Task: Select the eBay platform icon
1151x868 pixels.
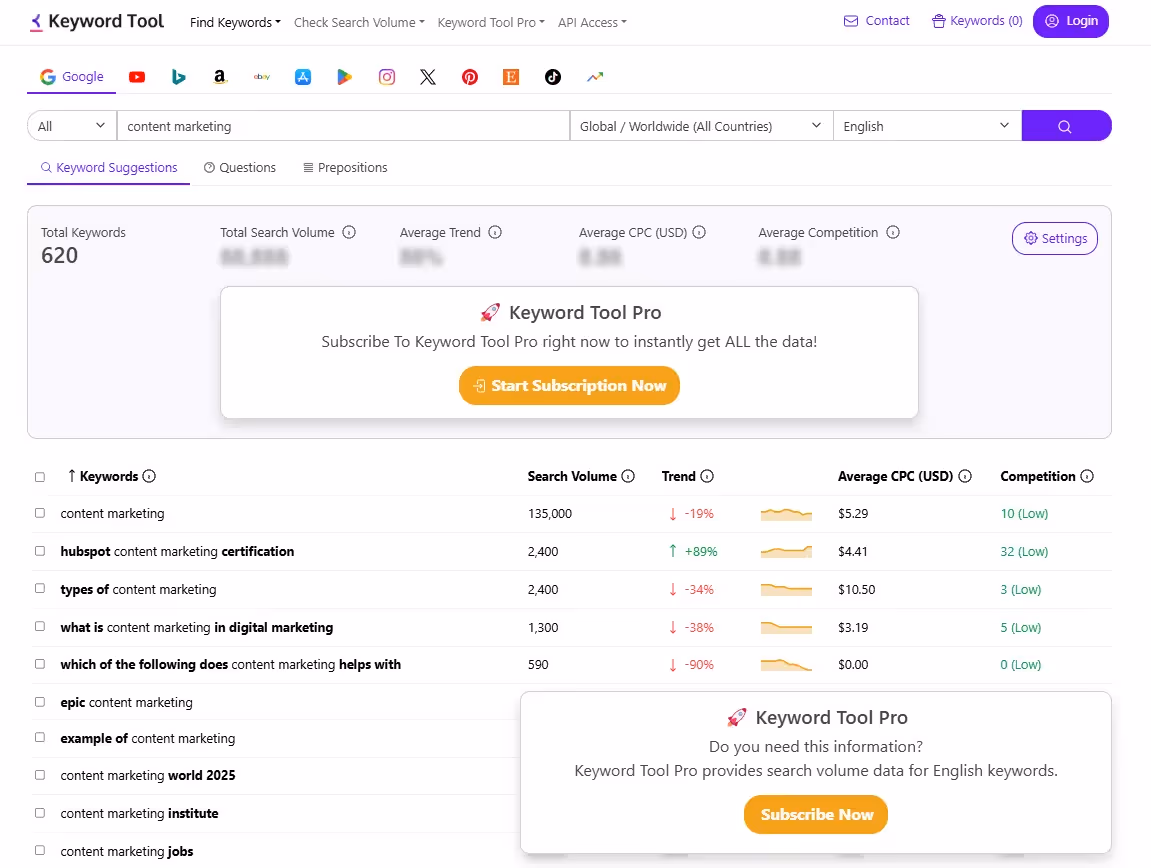Action: tap(261, 77)
